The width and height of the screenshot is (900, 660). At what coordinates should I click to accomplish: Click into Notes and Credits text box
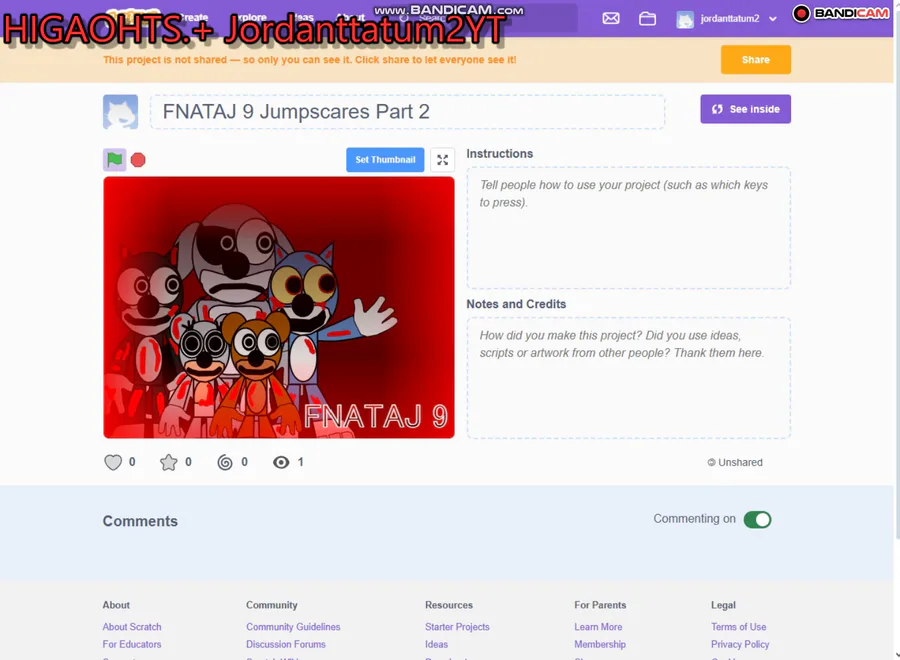(x=629, y=378)
